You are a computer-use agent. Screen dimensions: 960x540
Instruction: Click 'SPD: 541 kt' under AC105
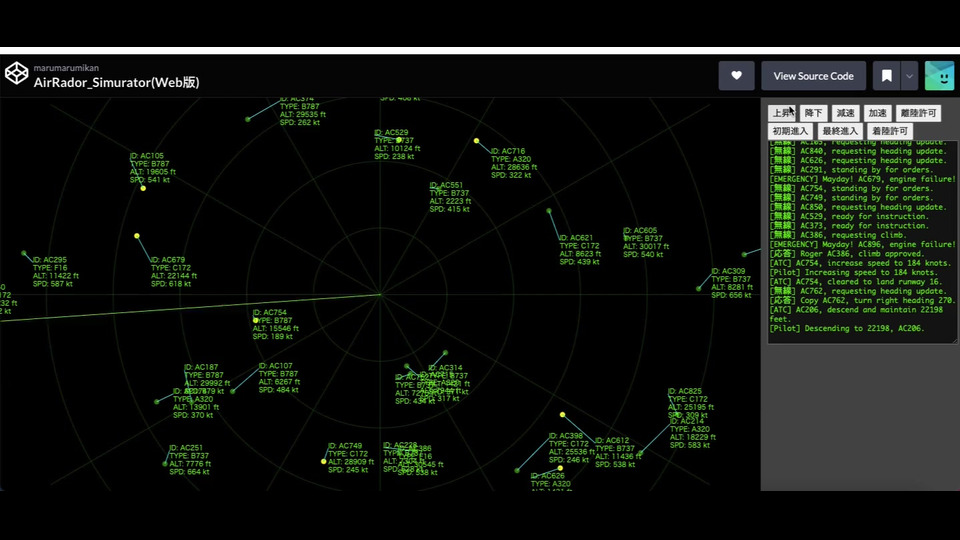(x=150, y=180)
